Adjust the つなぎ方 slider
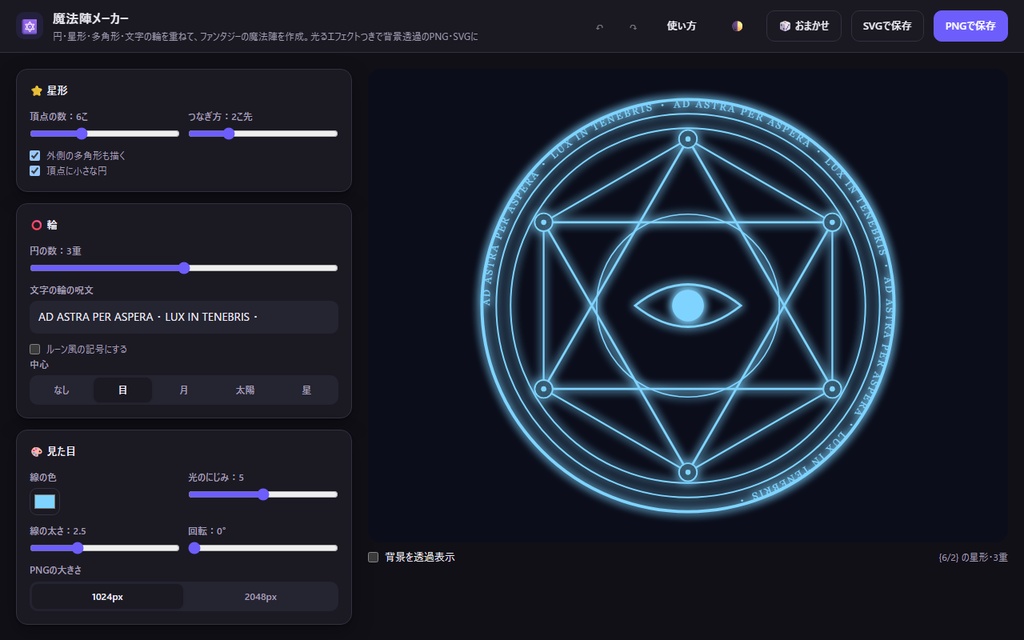 pyautogui.click(x=263, y=134)
